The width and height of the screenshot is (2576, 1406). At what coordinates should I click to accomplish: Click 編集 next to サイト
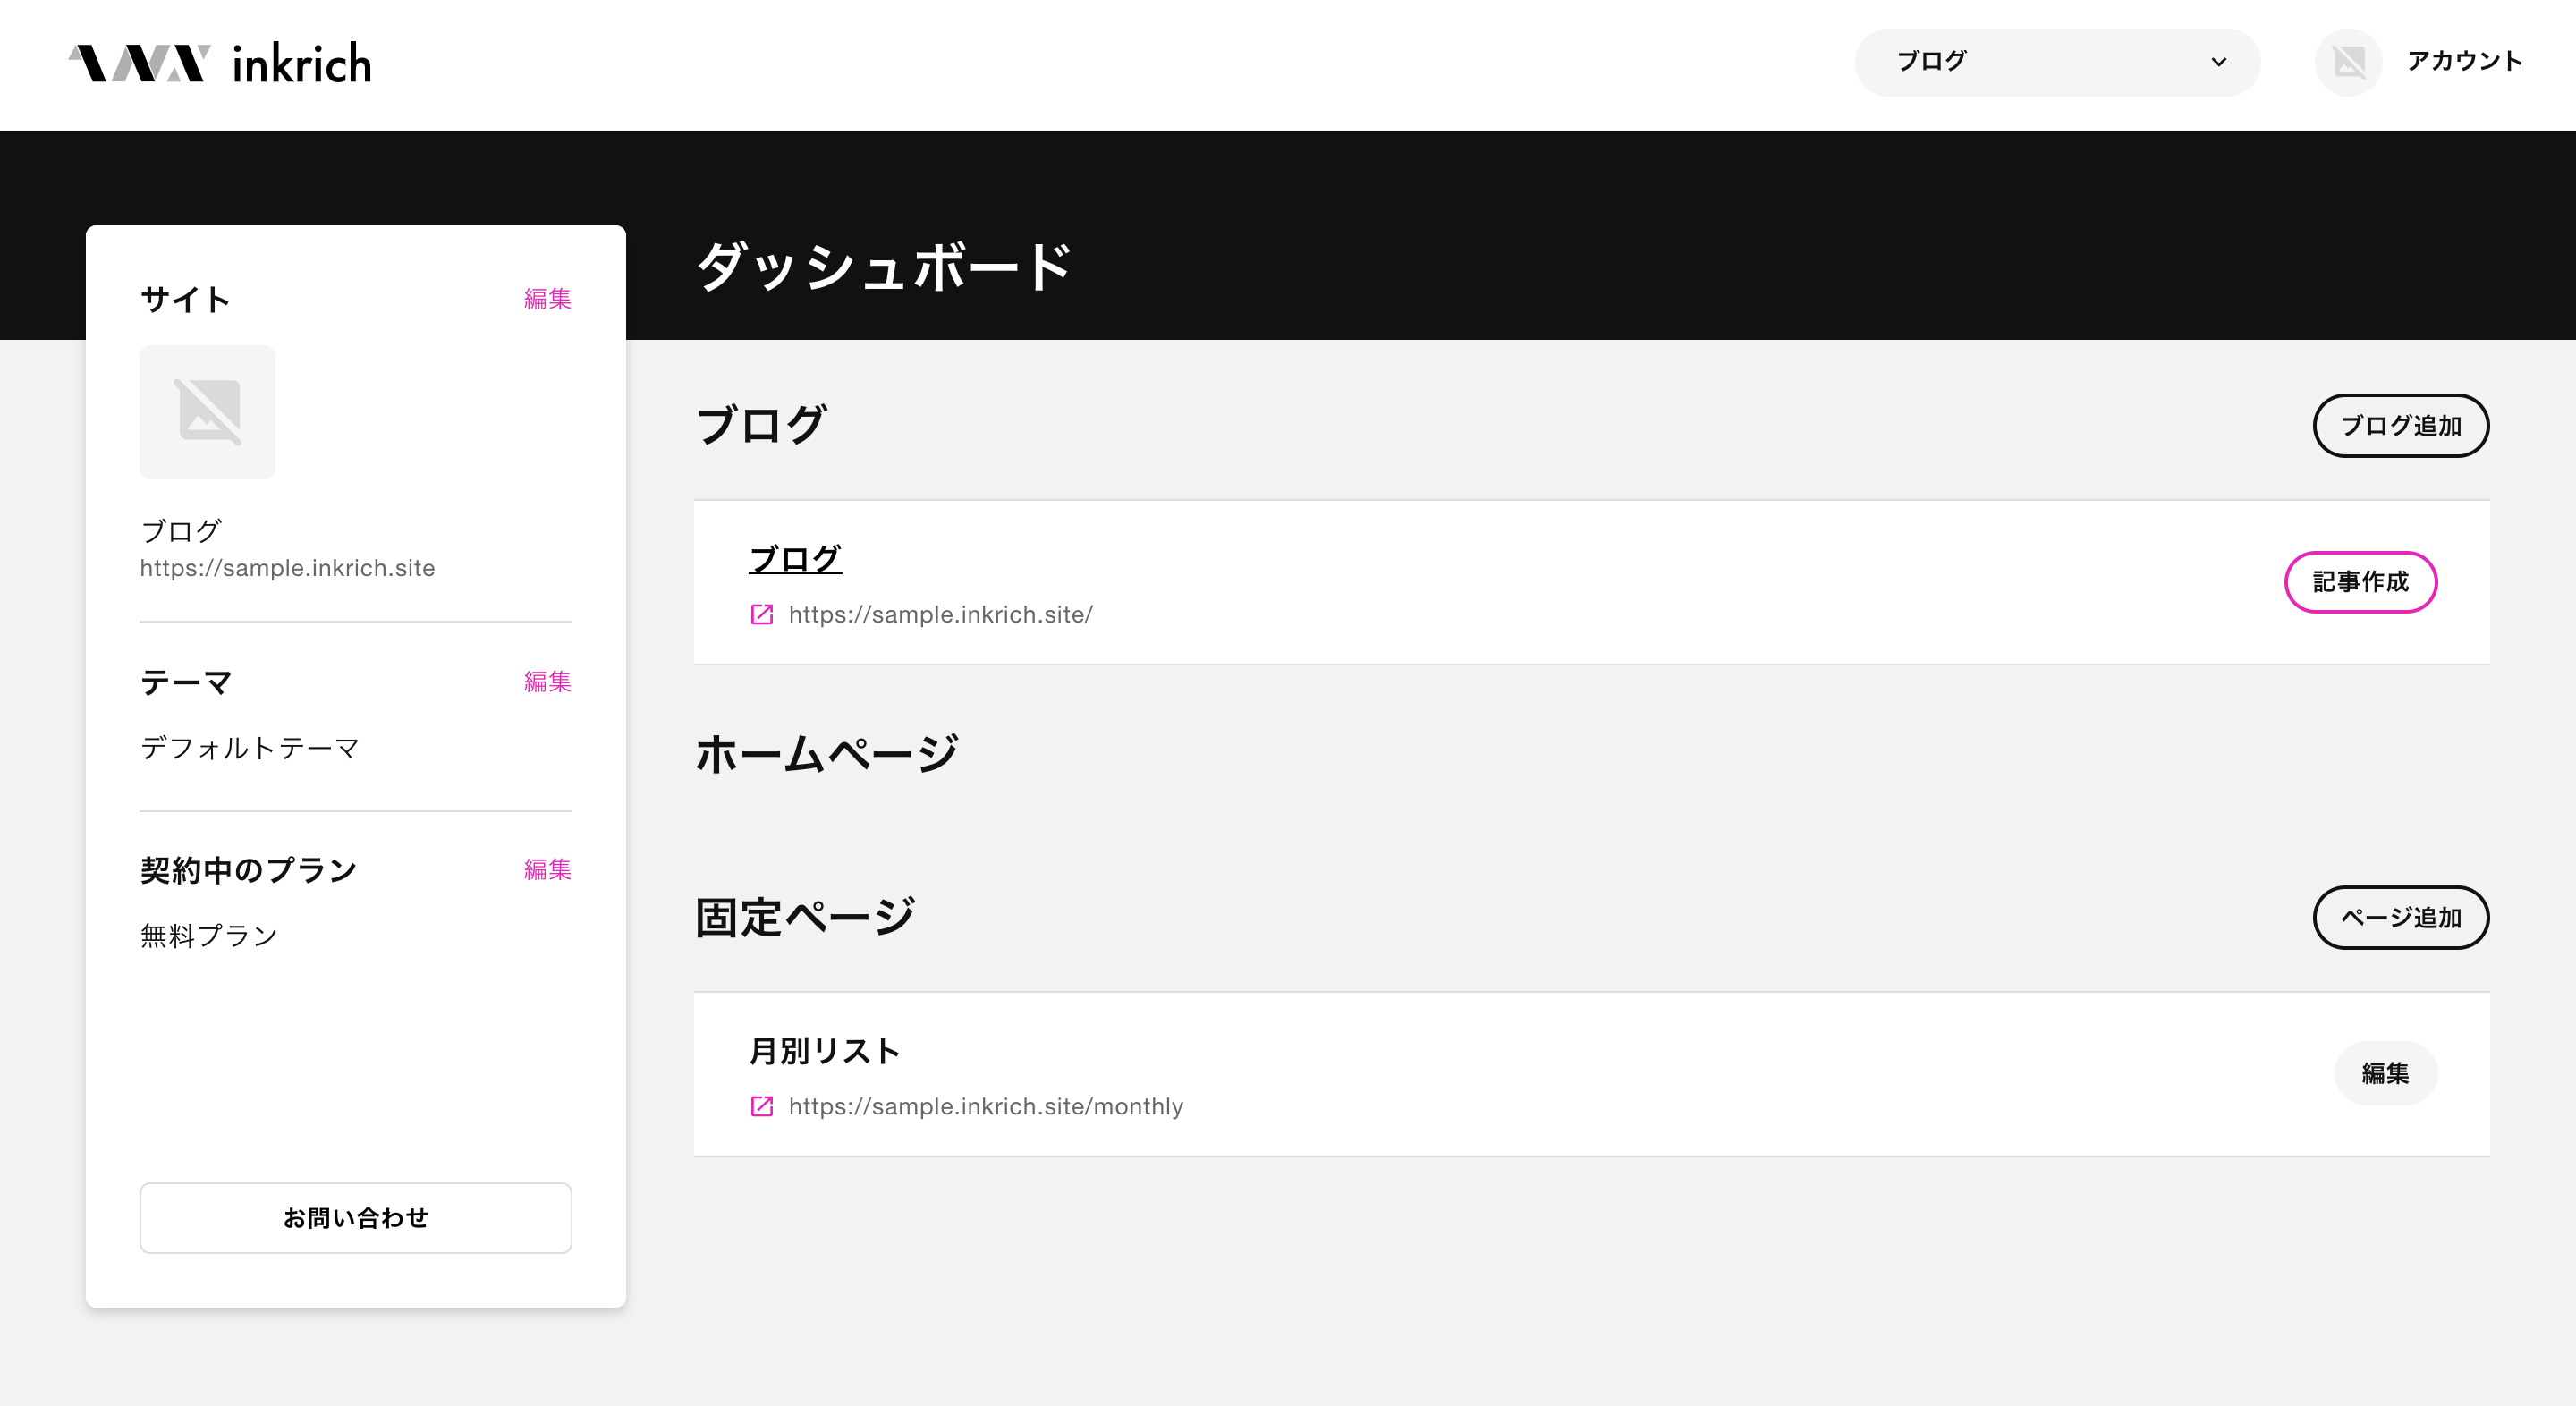pos(548,299)
